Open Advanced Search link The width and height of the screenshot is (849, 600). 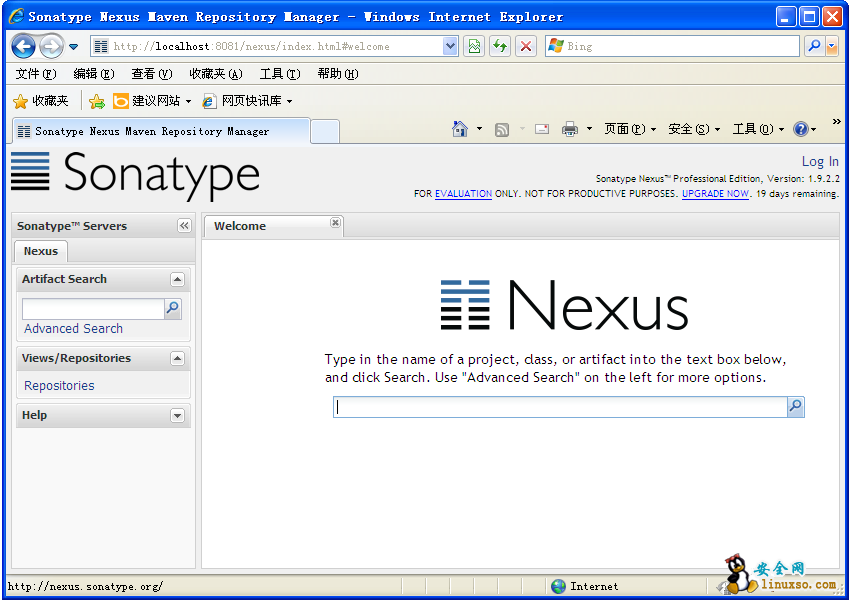point(73,329)
